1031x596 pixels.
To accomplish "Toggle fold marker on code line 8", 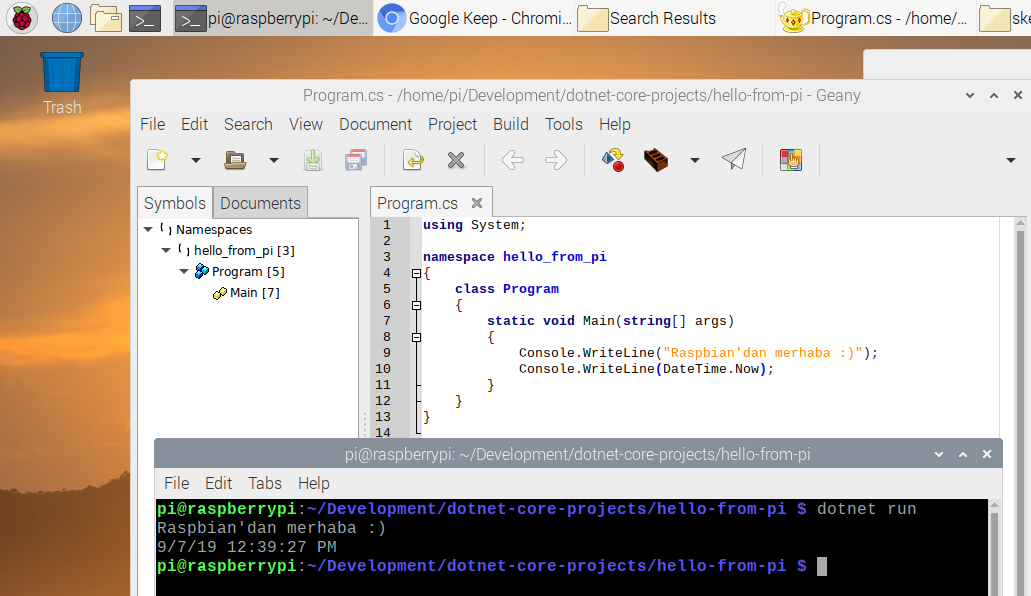I will [416, 337].
